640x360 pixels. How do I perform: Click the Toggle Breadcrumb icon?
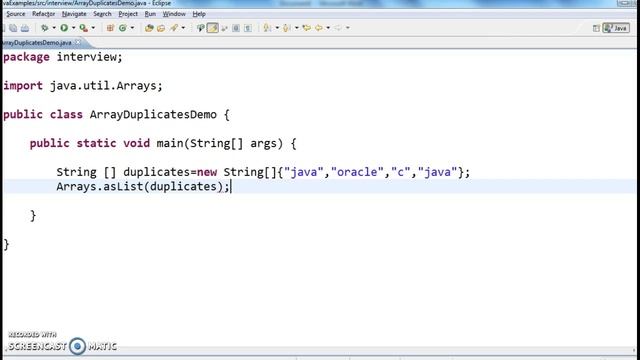[200, 28]
